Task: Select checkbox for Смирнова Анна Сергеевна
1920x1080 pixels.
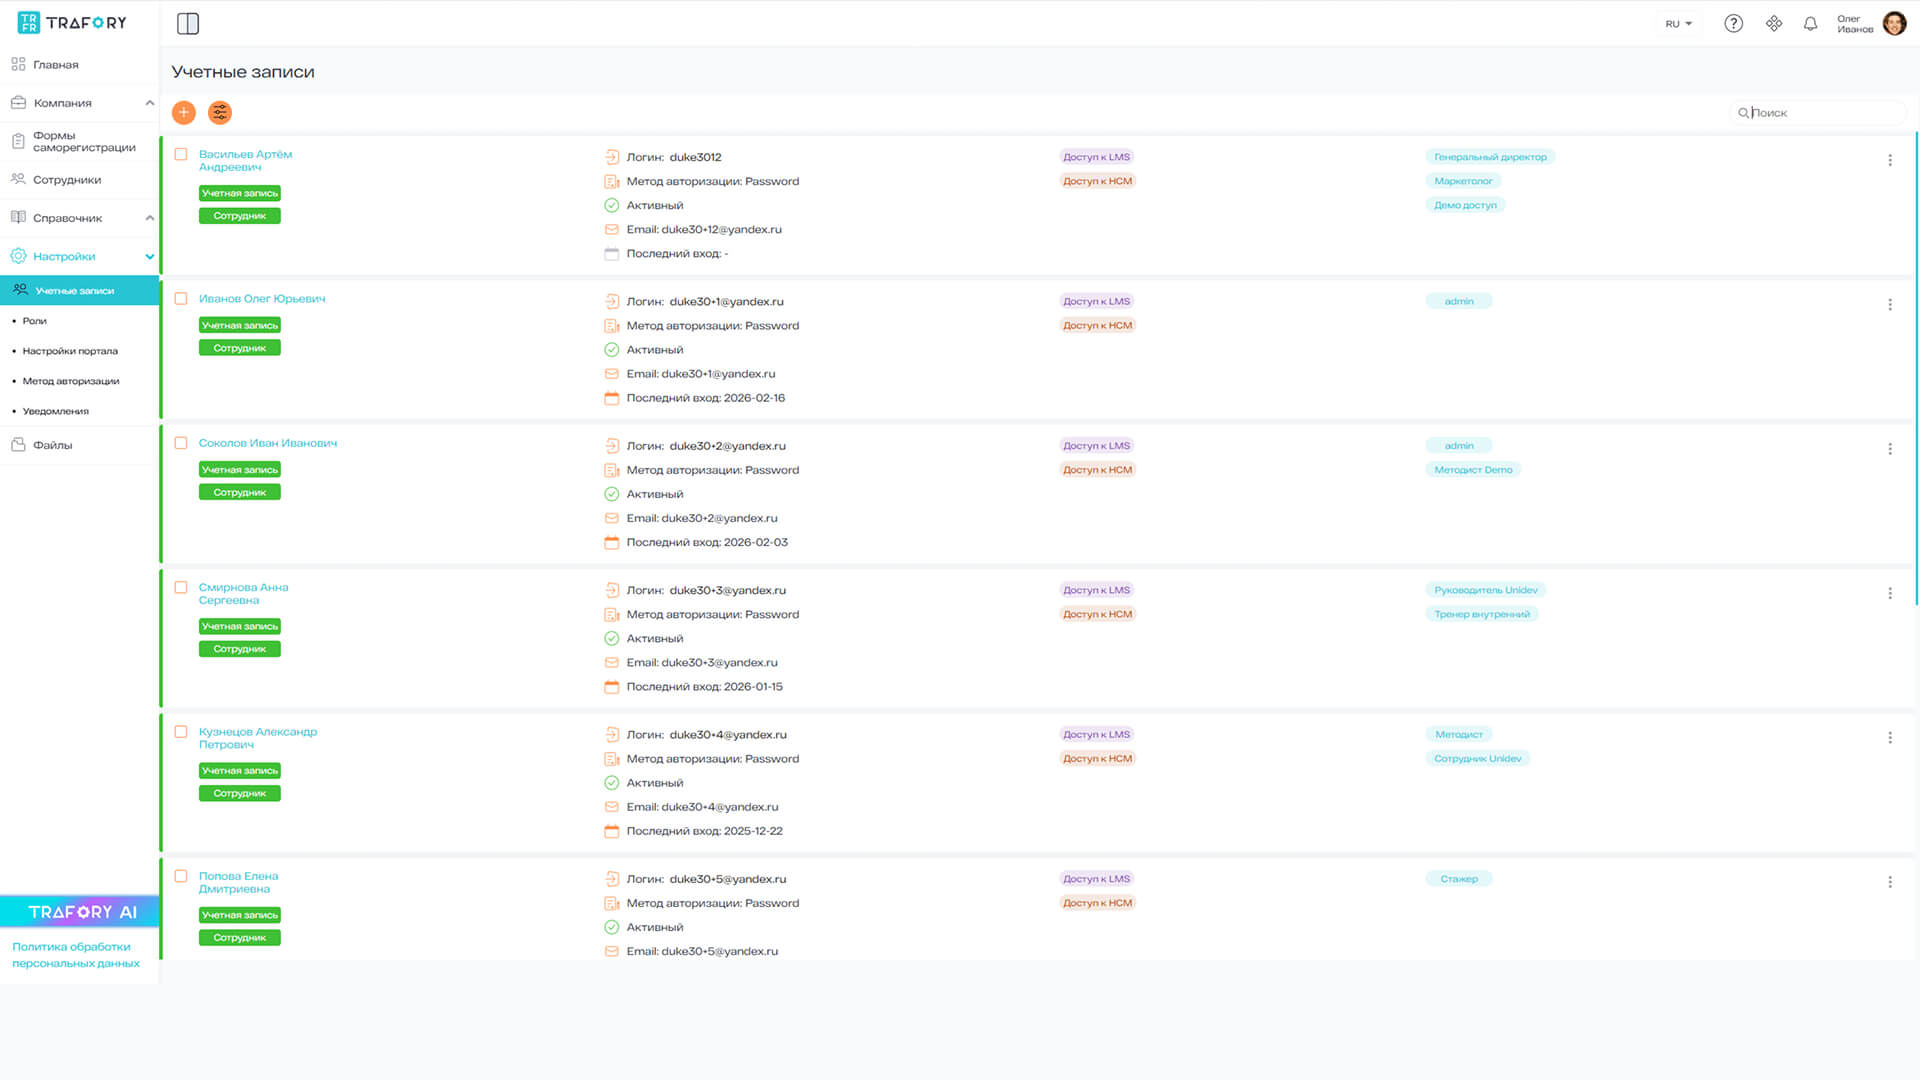Action: point(181,588)
